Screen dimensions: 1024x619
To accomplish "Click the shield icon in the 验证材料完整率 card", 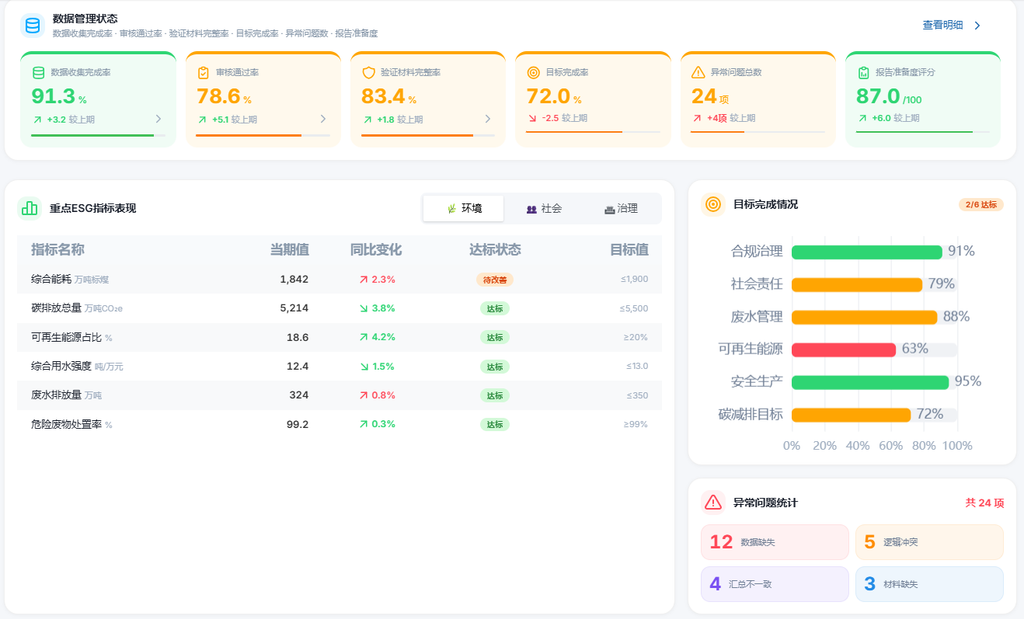I will point(368,72).
